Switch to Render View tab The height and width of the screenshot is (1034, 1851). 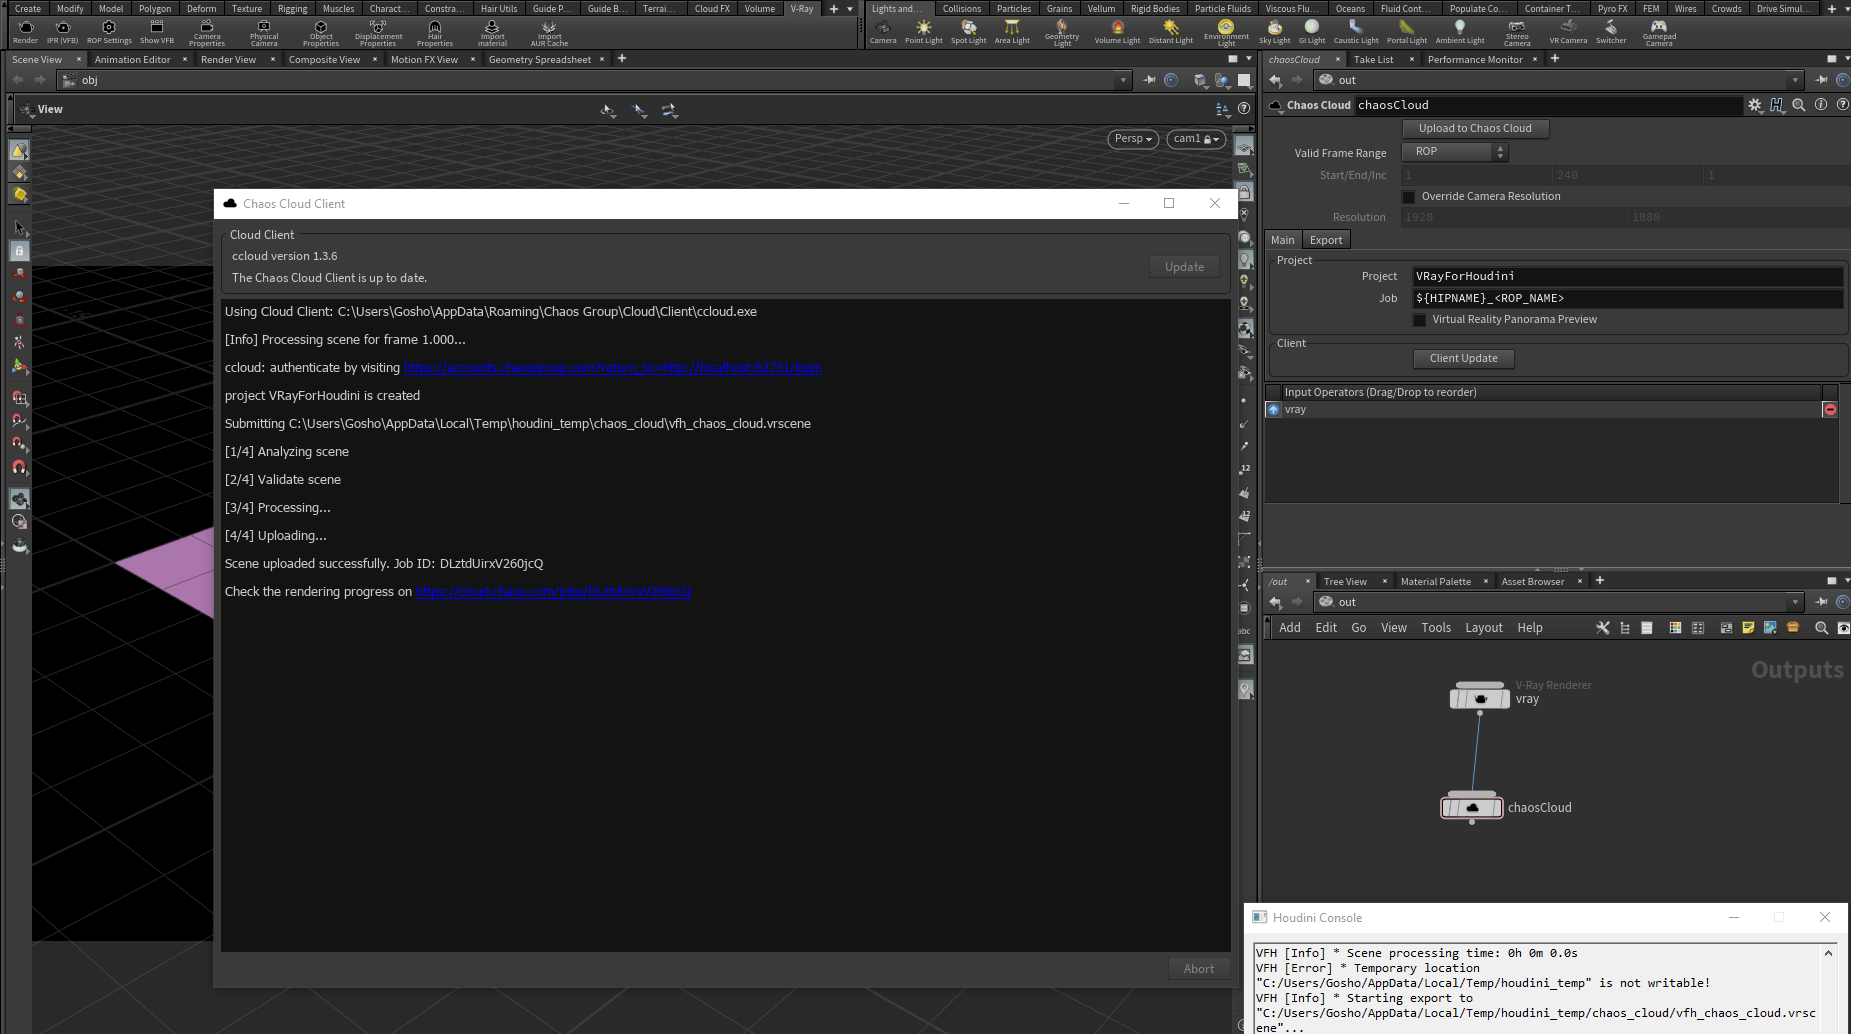point(228,60)
